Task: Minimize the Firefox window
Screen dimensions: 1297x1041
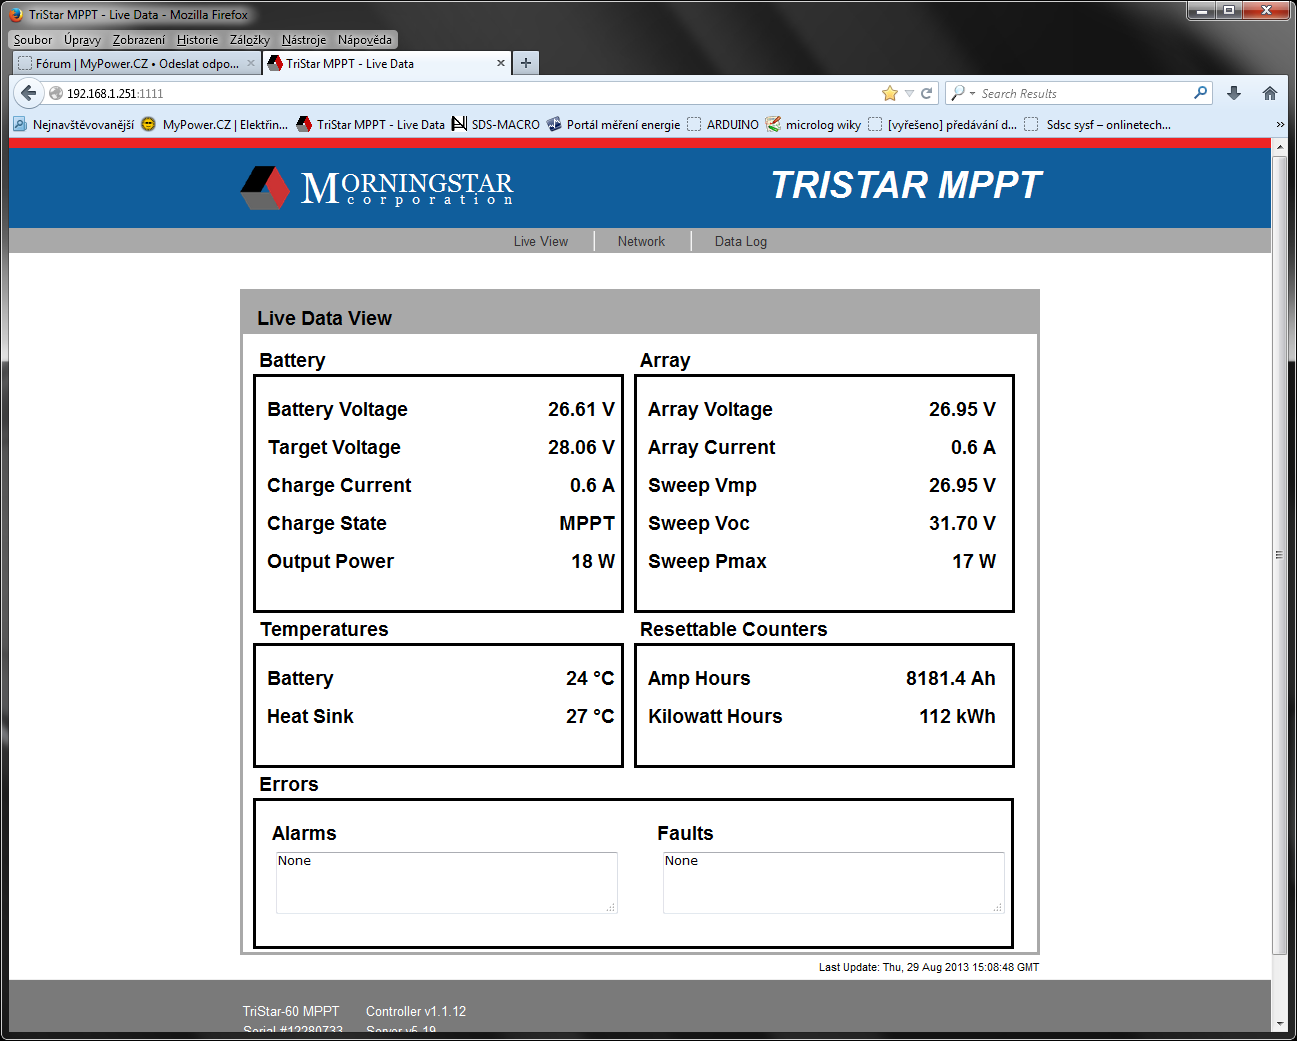Action: (x=1202, y=10)
